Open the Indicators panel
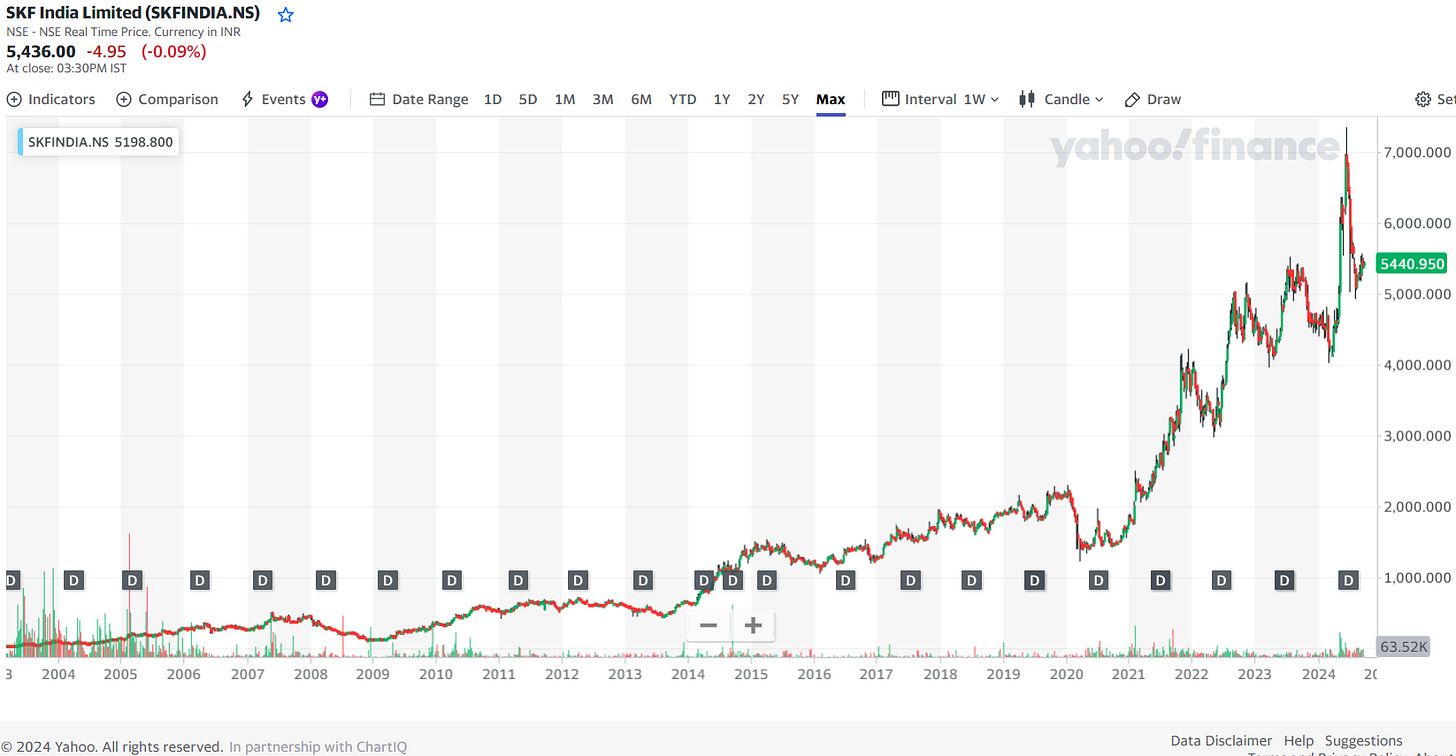This screenshot has height=756, width=1456. click(x=51, y=99)
